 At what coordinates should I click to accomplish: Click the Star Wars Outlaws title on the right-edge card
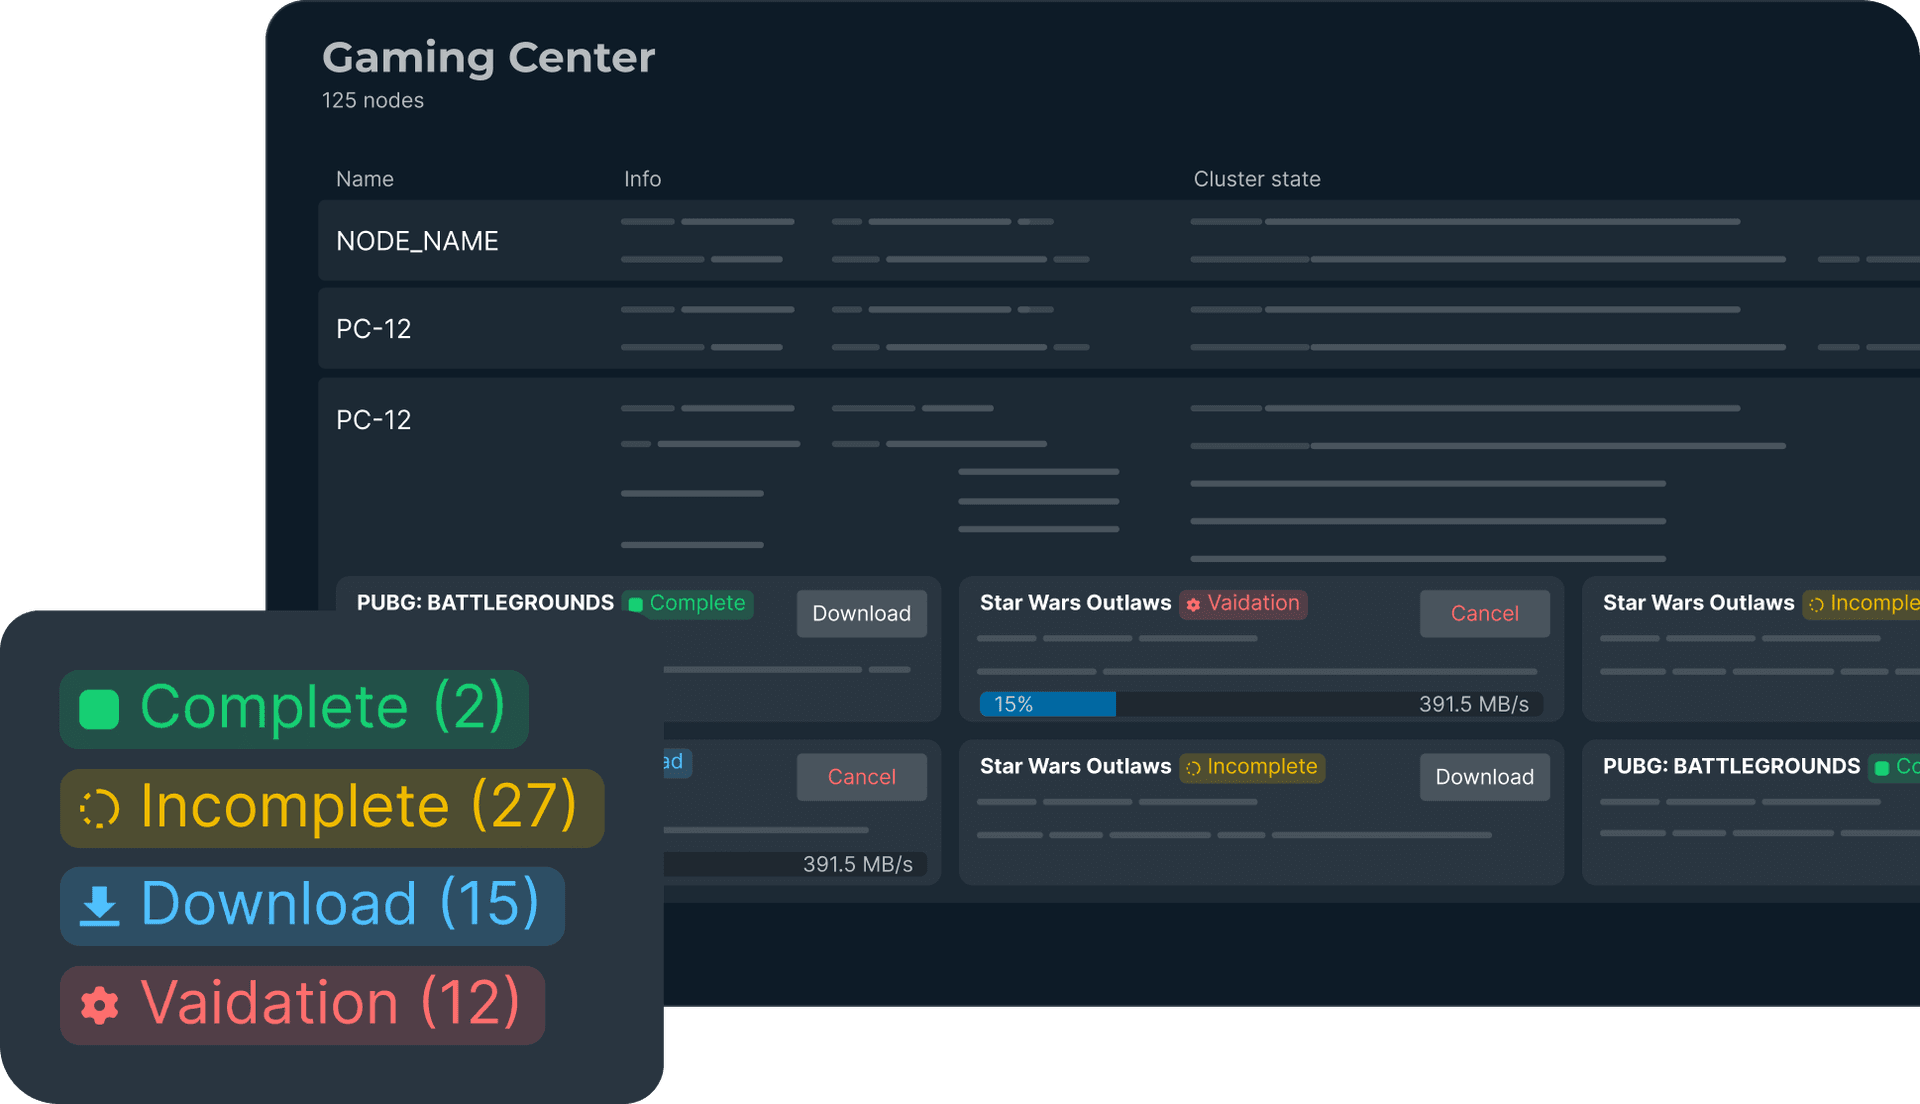(x=1698, y=603)
